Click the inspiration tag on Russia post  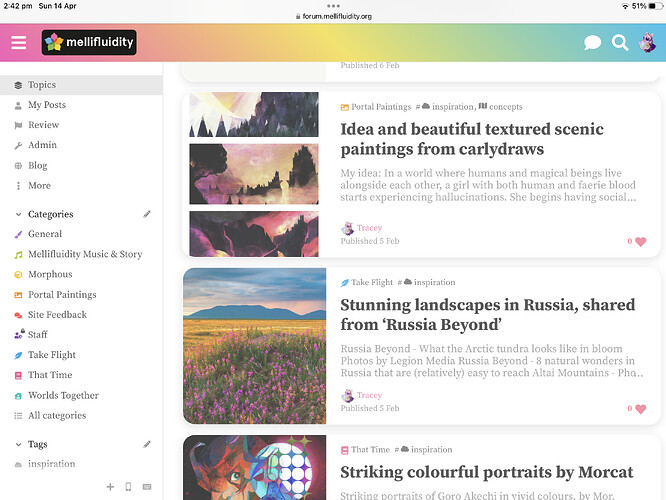[429, 282]
